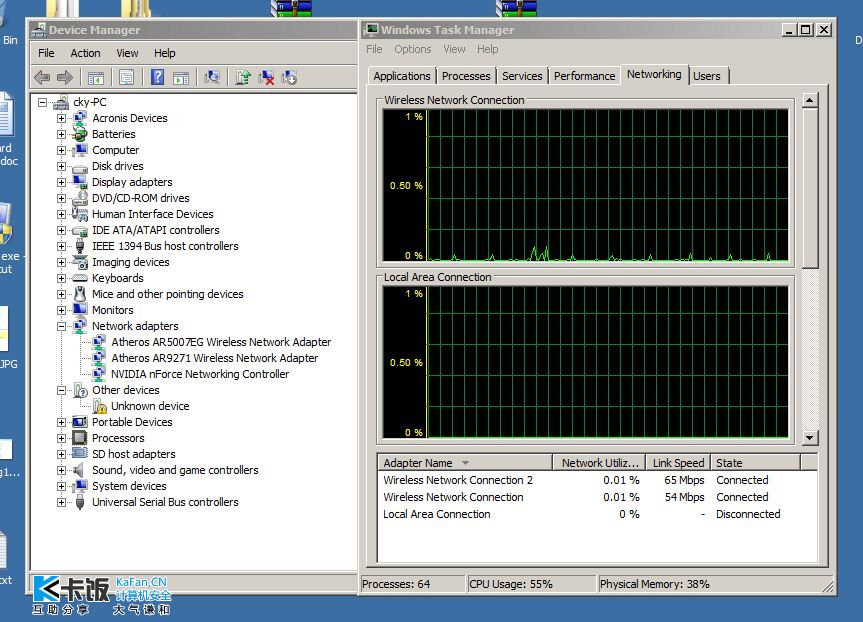Switch to the Processes tab
This screenshot has width=863, height=622.
tap(466, 76)
